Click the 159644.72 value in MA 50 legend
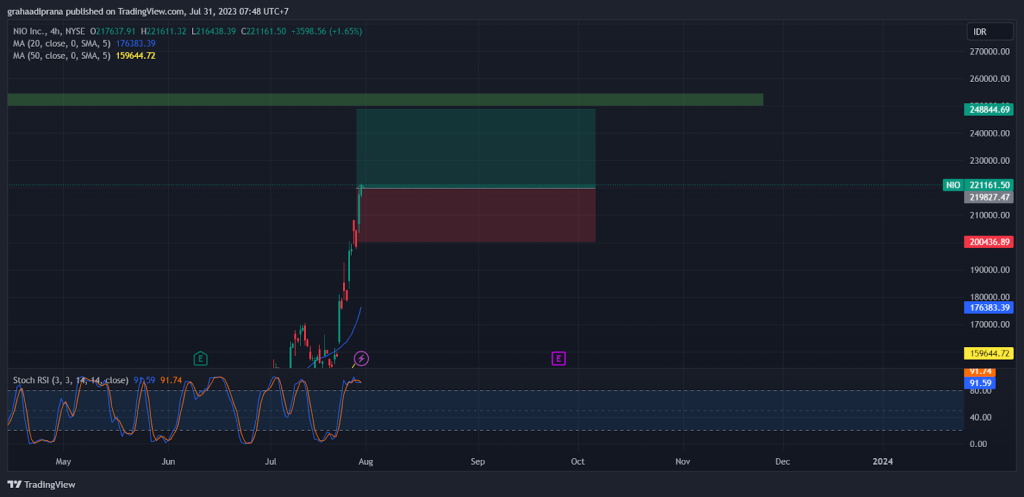The width and height of the screenshot is (1024, 497). point(136,56)
